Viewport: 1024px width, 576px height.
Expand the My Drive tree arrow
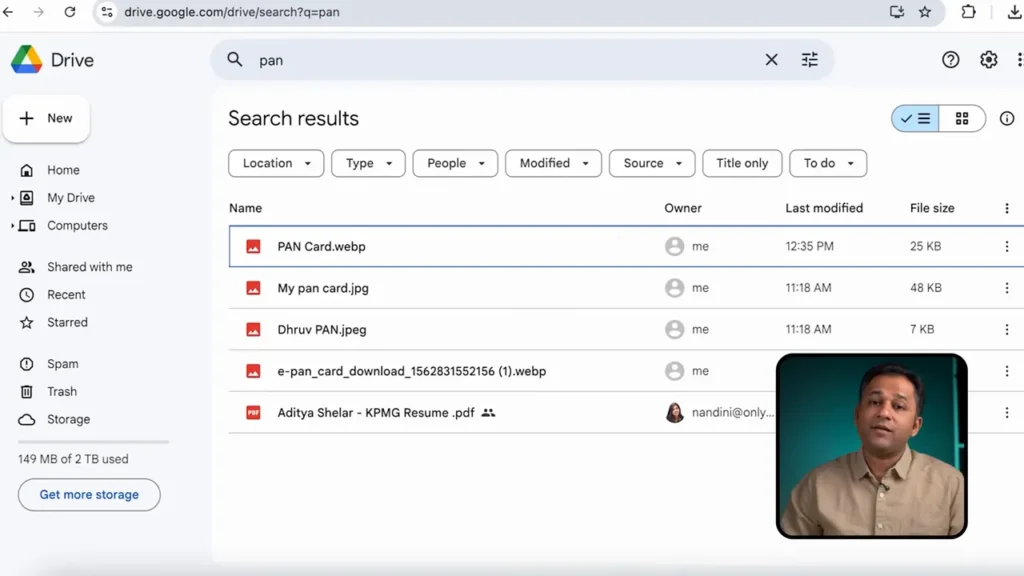click(x=12, y=198)
